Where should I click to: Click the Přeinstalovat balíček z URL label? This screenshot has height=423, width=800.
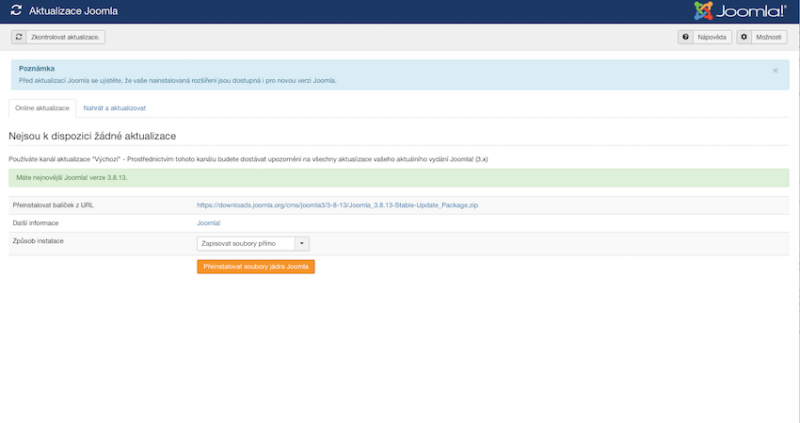[x=53, y=205]
